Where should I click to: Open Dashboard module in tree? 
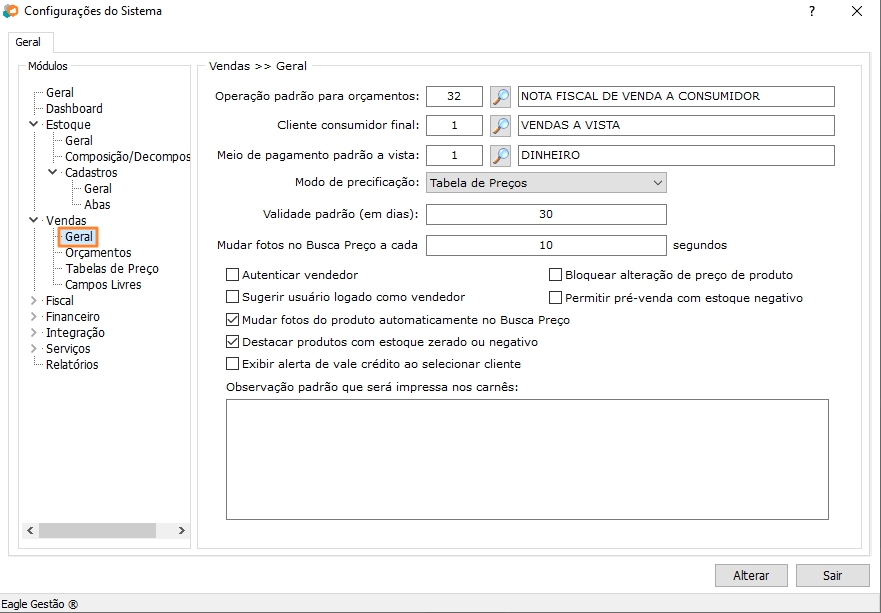coord(74,108)
